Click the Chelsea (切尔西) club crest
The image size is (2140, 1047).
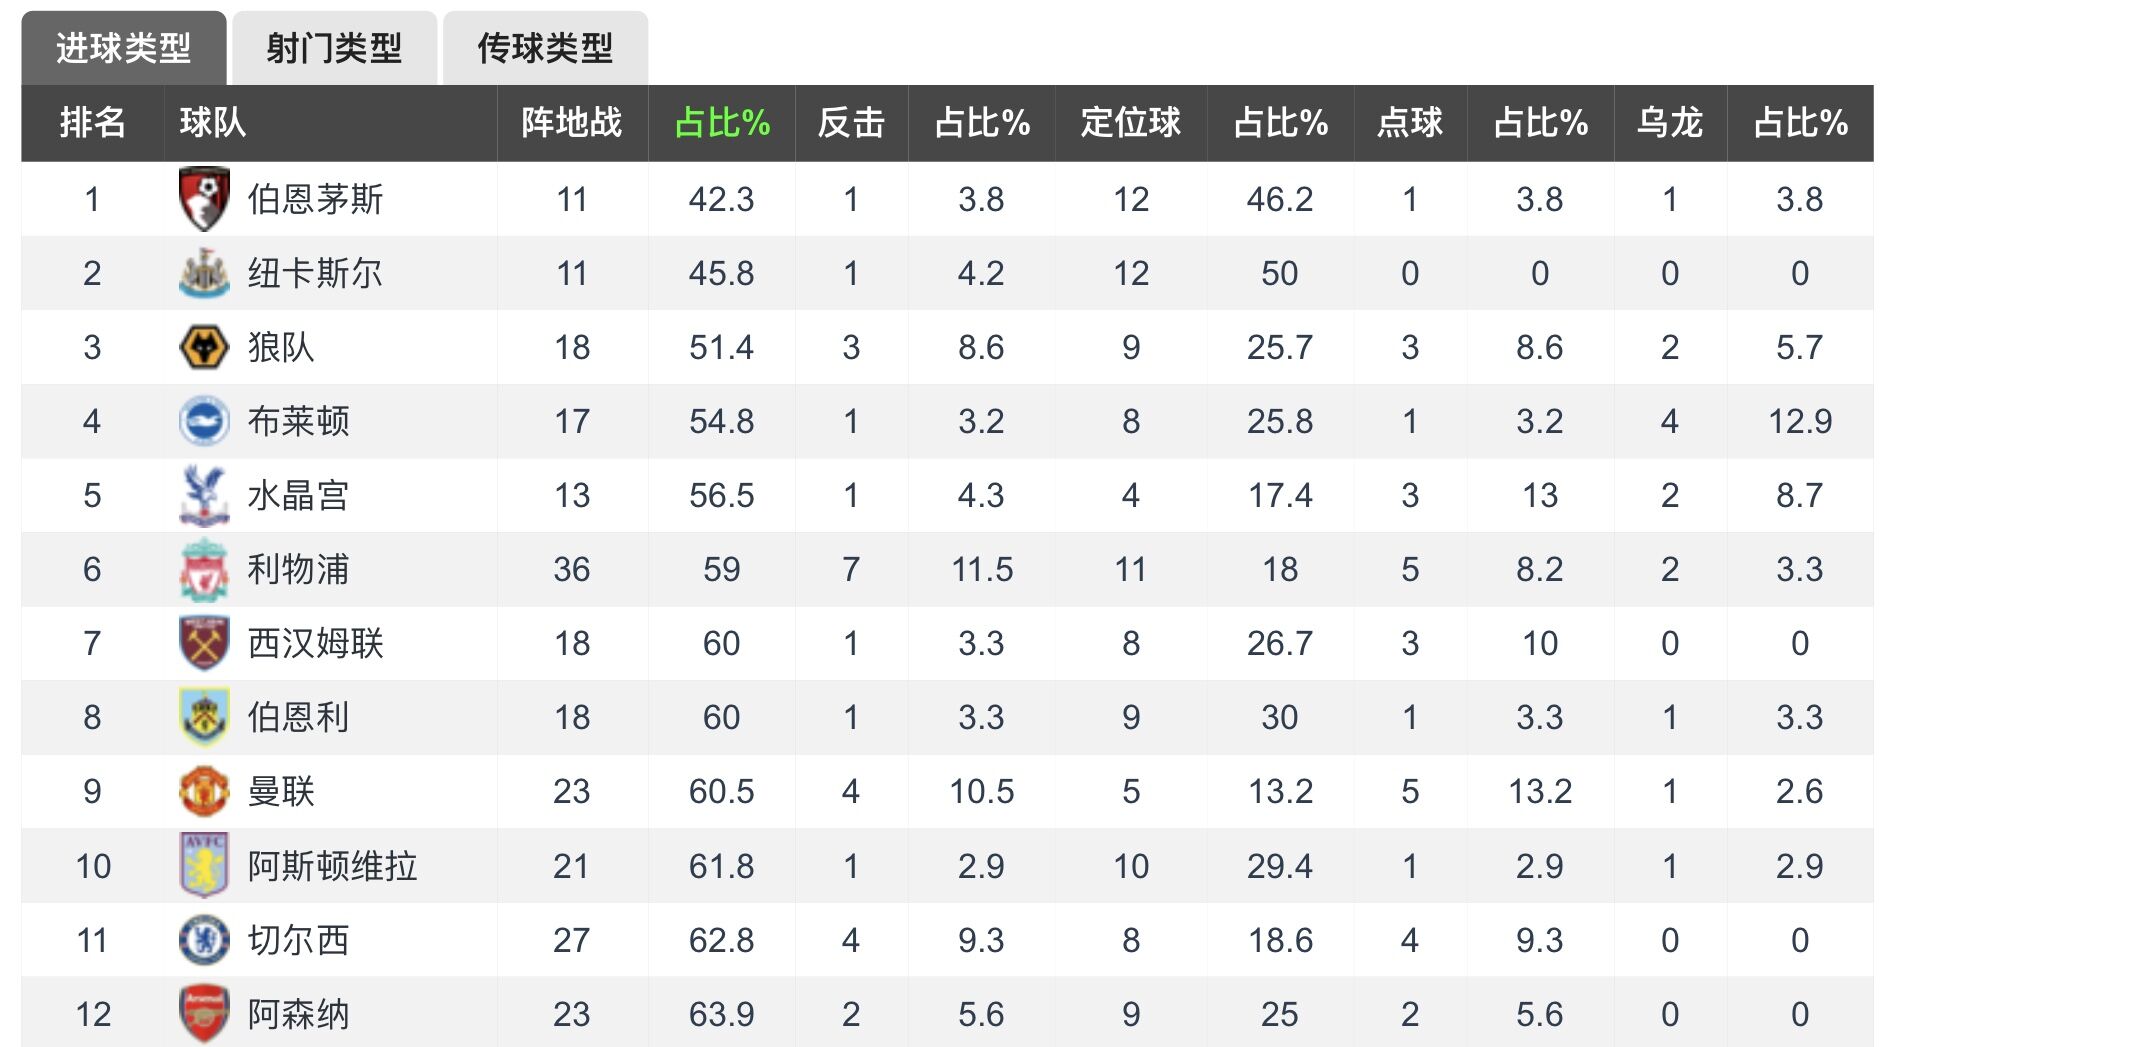tap(204, 940)
